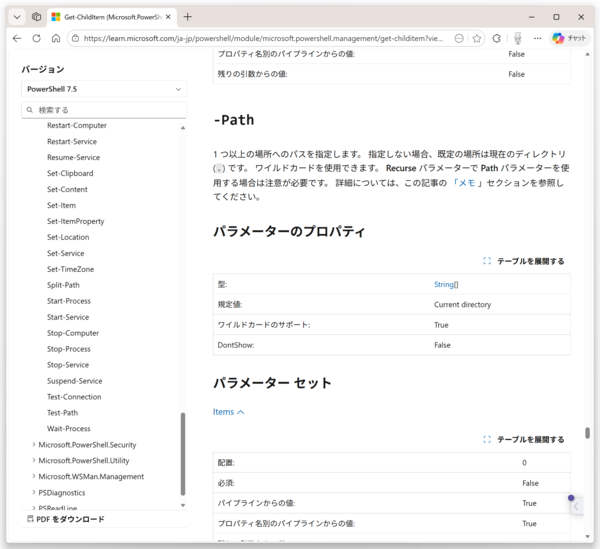Open Set-Service article
Viewport: 600px width, 549px height.
pyautogui.click(x=66, y=253)
